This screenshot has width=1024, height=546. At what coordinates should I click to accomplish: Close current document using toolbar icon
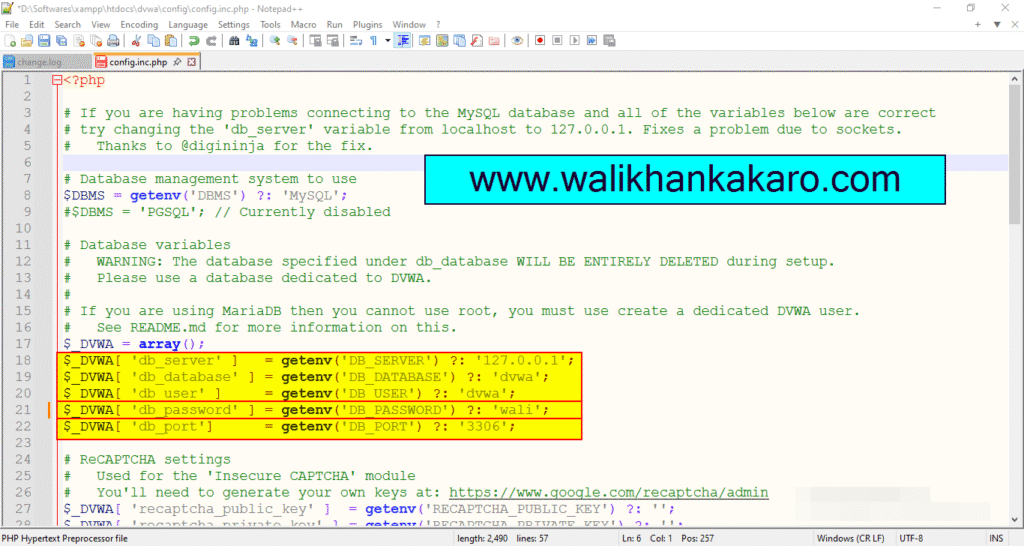(79, 40)
